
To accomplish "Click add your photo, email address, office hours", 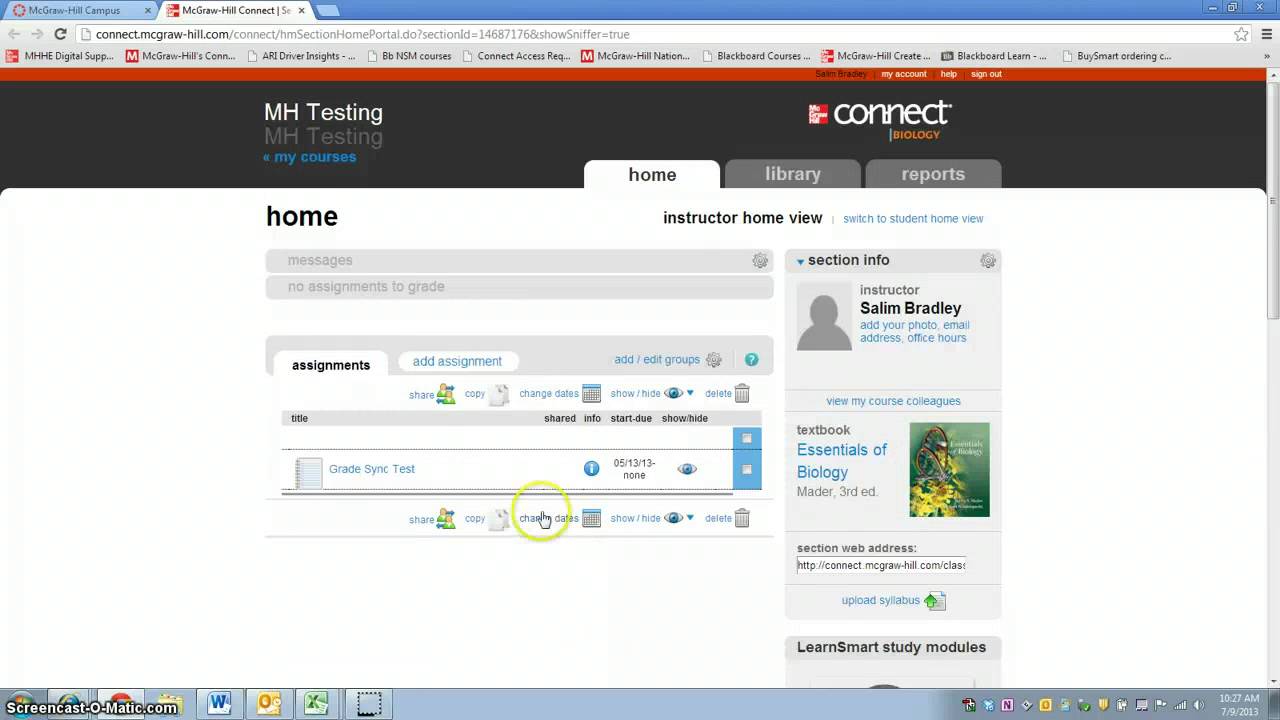I will click(x=914, y=331).
